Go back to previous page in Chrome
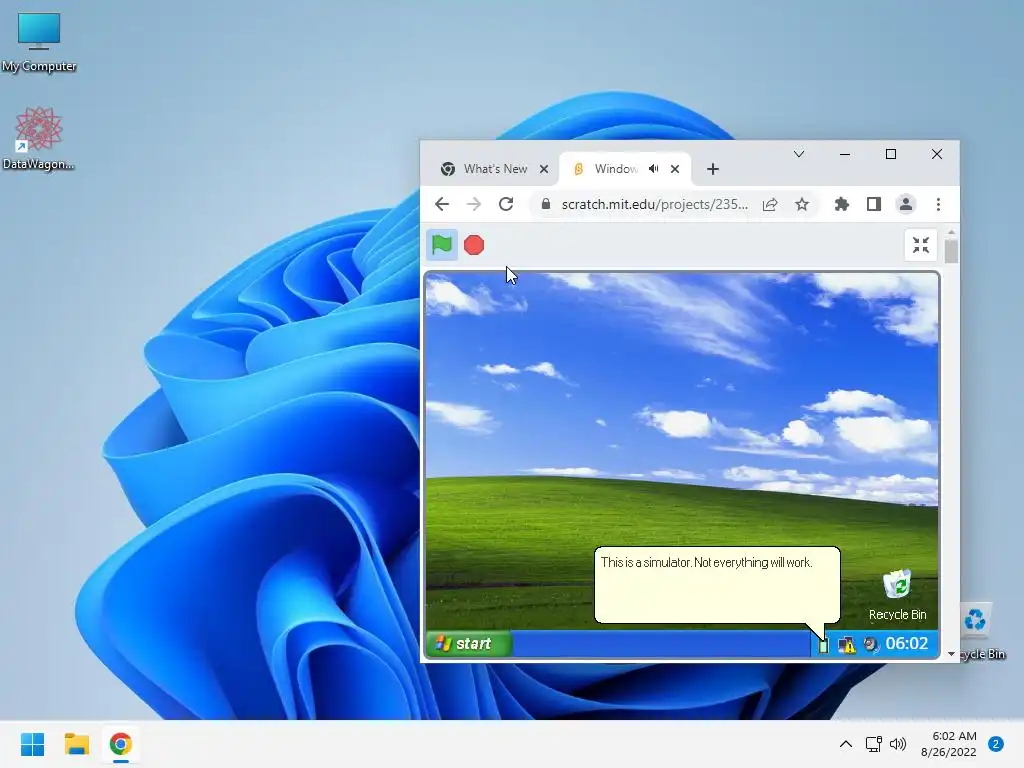The width and height of the screenshot is (1024, 768). click(x=442, y=204)
